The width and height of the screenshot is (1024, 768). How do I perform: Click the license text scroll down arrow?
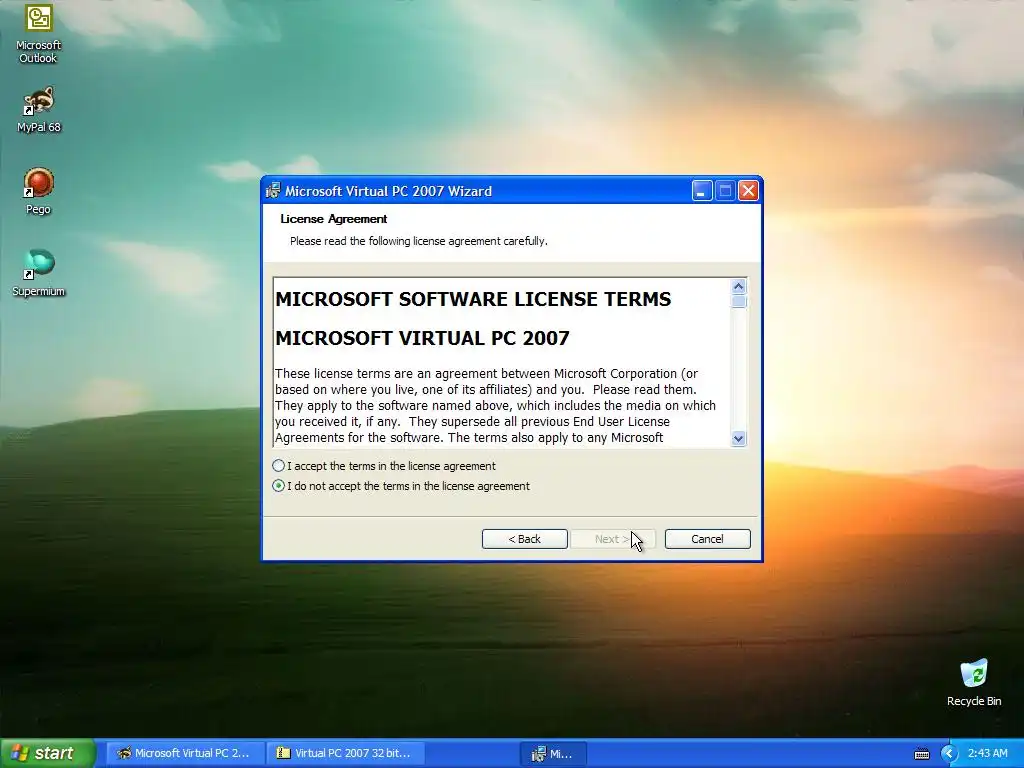coord(739,438)
